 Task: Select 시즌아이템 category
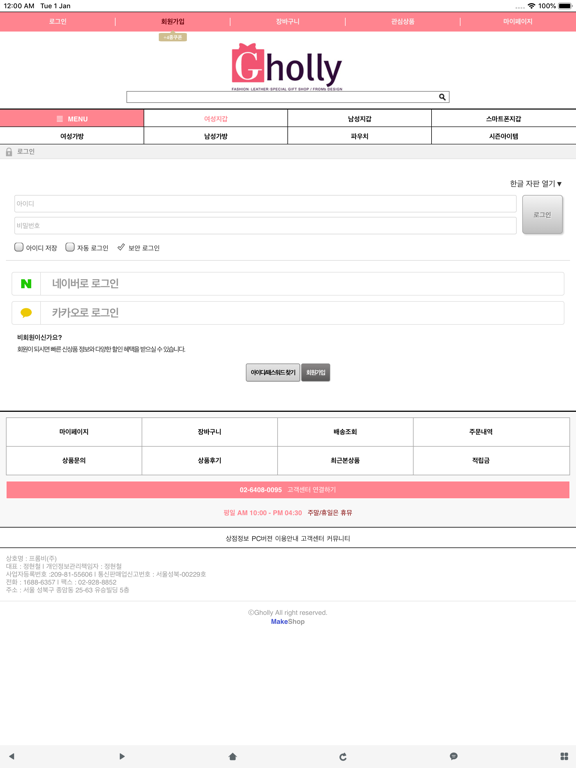[504, 136]
